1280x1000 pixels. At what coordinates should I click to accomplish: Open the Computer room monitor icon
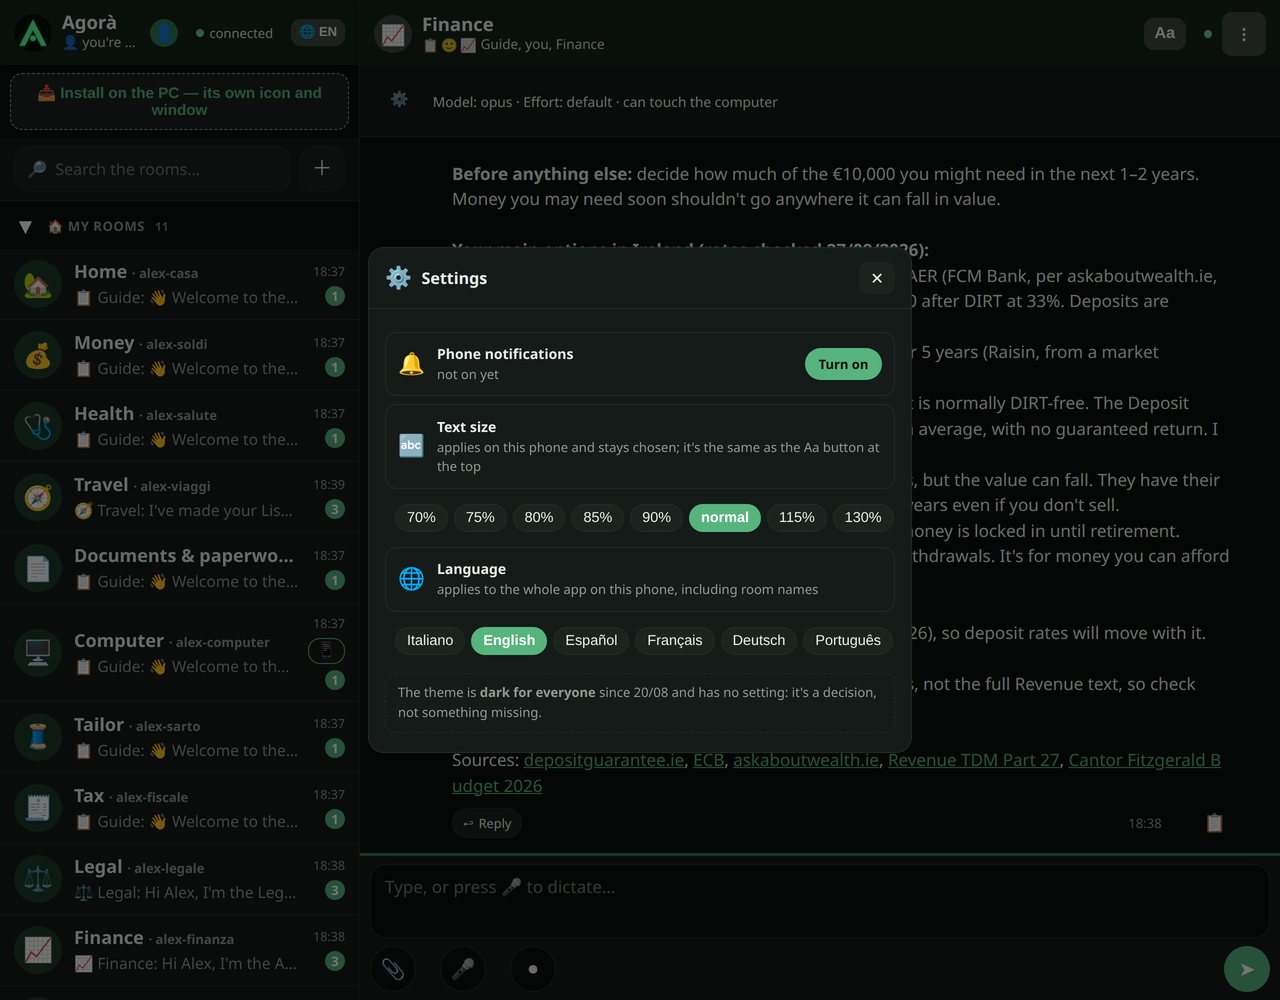[x=38, y=653]
